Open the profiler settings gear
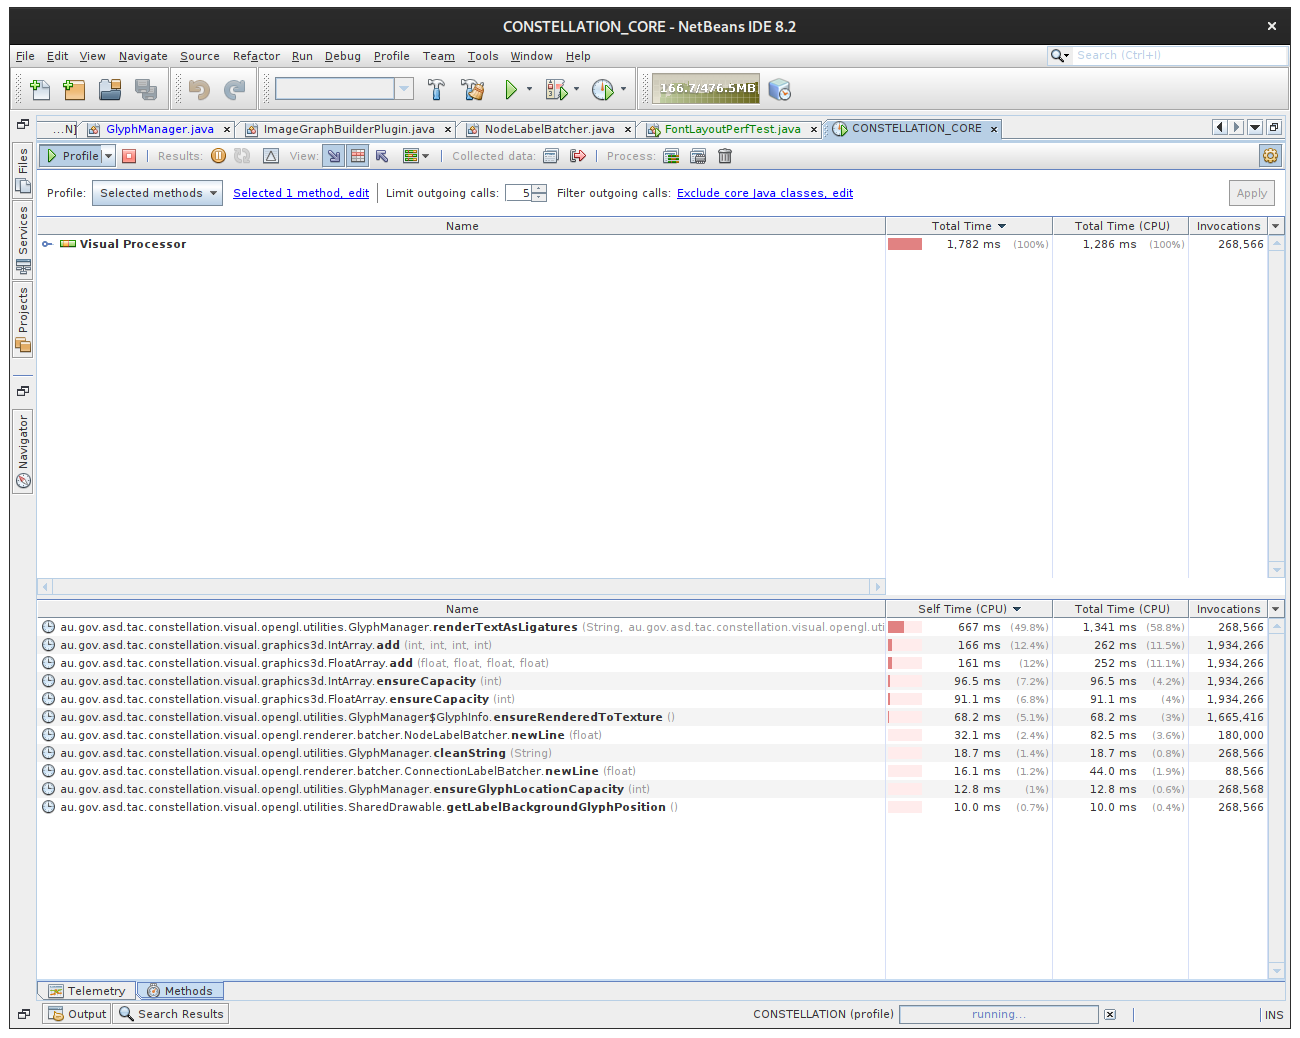 [x=1270, y=155]
